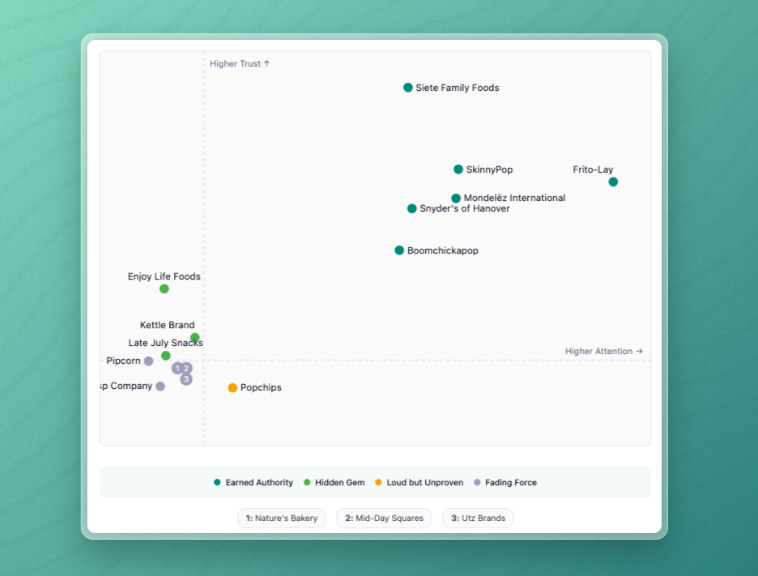Click the Frito-Lay data point
This screenshot has width=758, height=576.
tap(613, 182)
